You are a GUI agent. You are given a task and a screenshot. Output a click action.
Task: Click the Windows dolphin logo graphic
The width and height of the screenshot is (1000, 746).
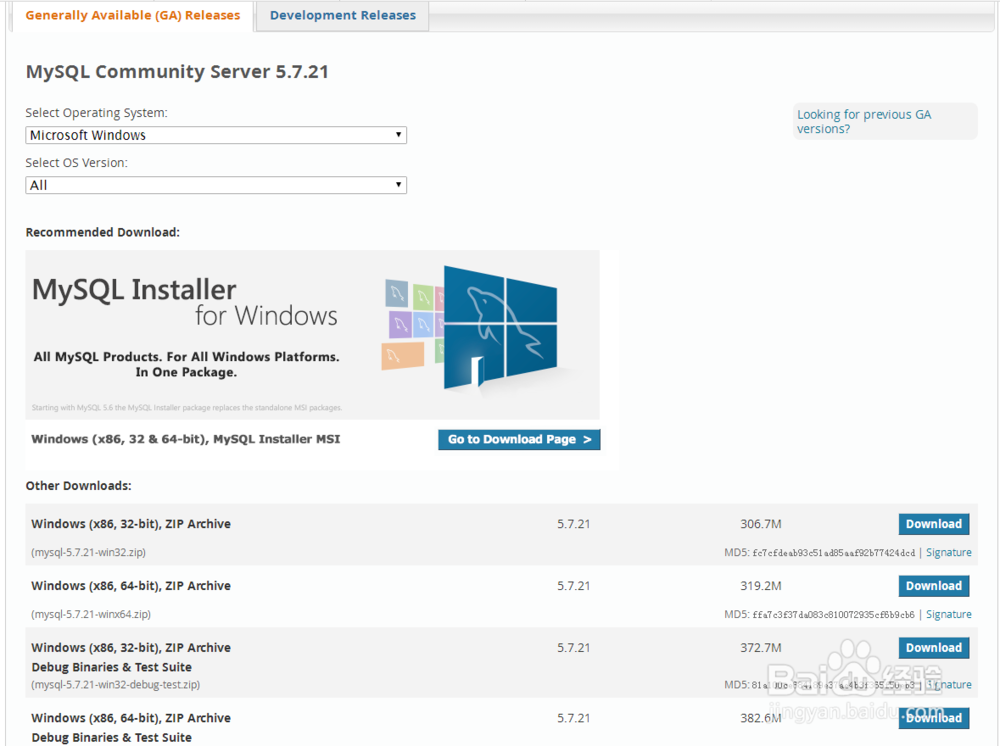(500, 326)
